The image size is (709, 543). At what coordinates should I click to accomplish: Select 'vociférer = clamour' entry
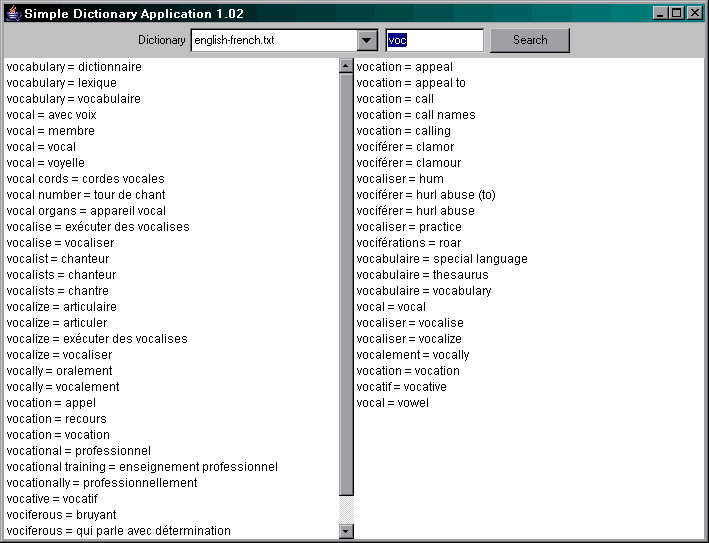409,163
